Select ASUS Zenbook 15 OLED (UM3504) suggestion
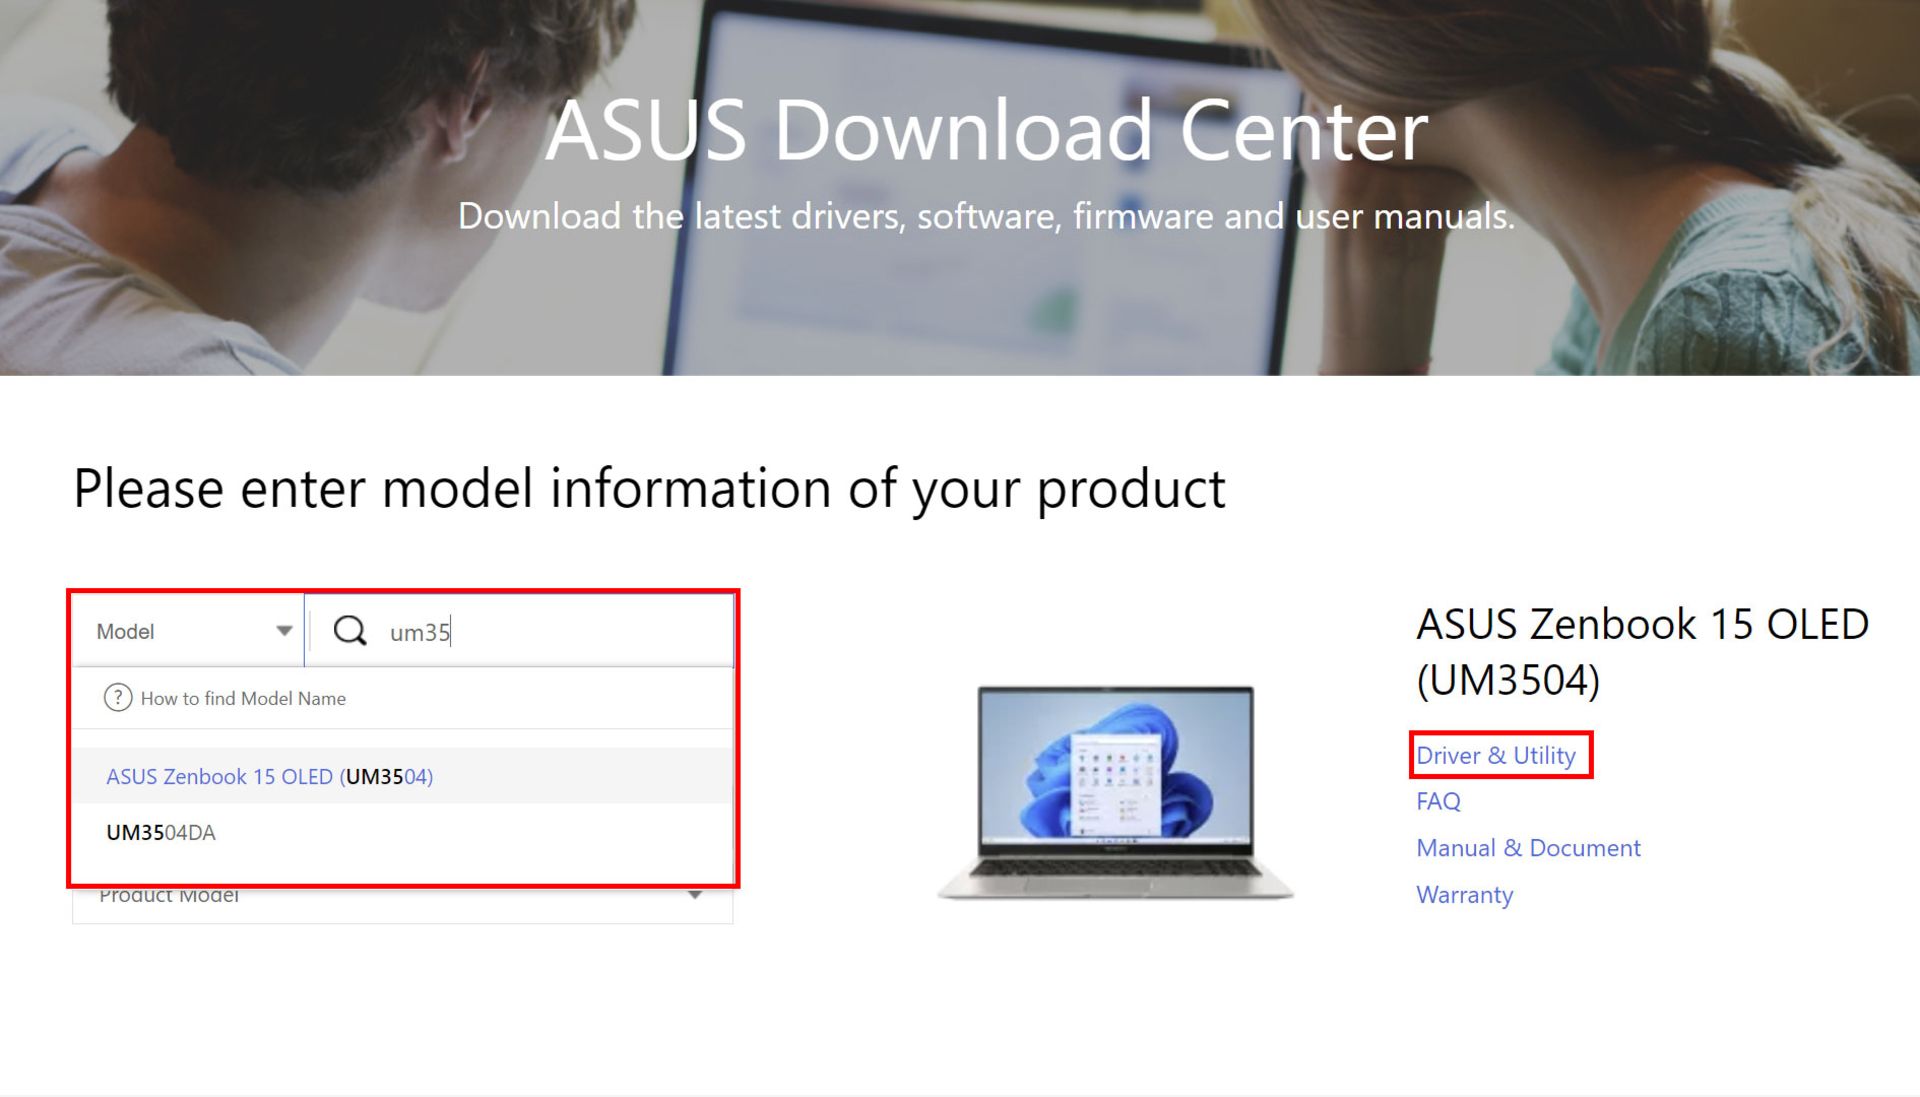Viewport: 1920px width, 1097px height. pyautogui.click(x=270, y=777)
